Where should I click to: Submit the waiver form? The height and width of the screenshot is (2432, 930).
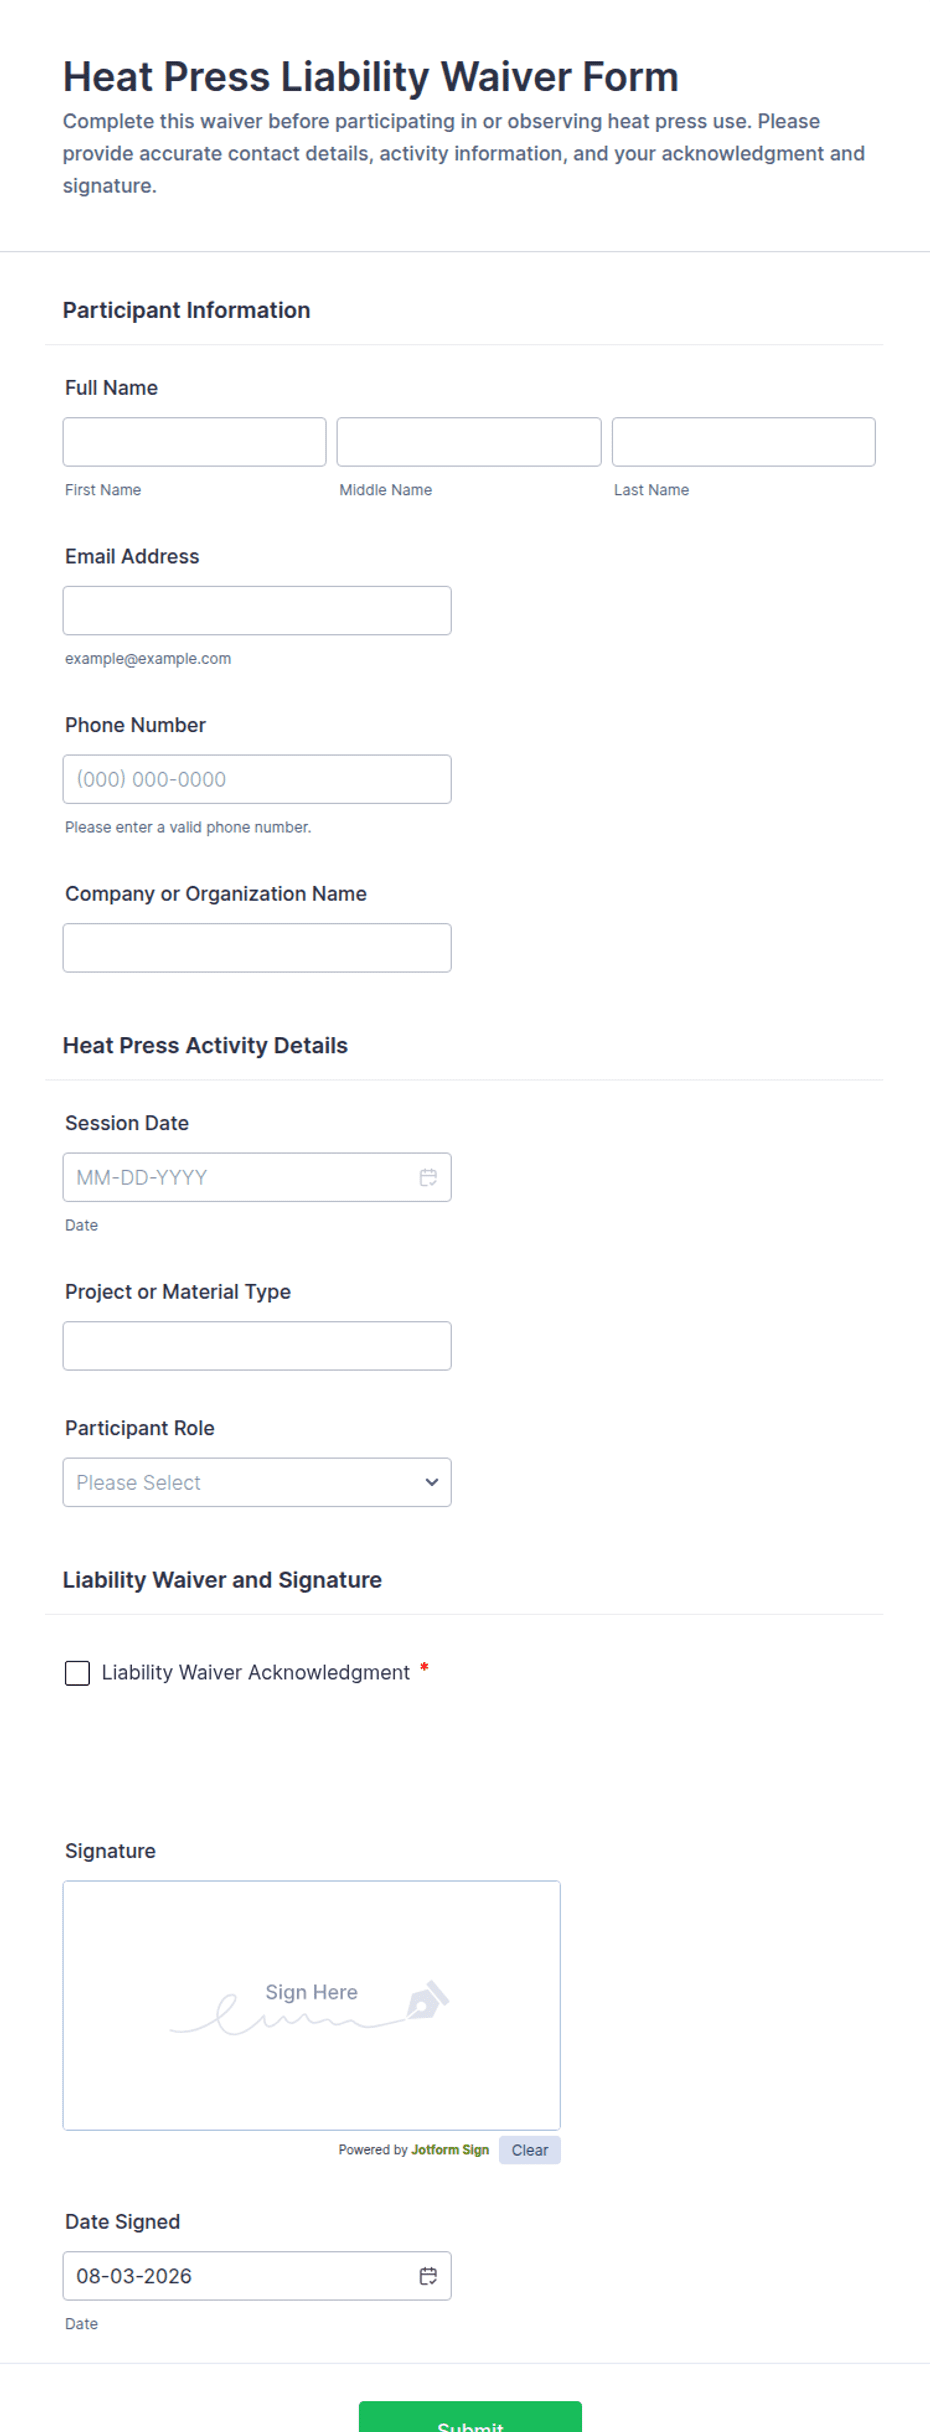tap(470, 2418)
